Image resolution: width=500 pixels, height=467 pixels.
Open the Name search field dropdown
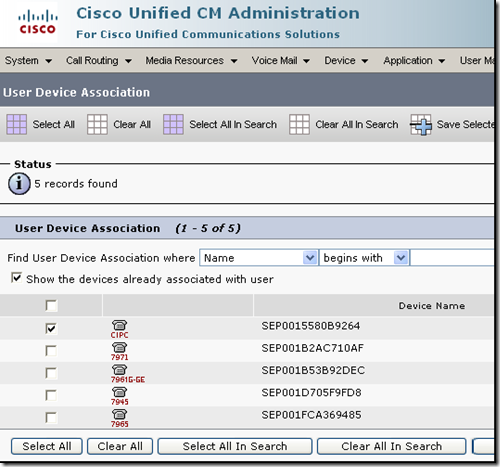point(258,258)
